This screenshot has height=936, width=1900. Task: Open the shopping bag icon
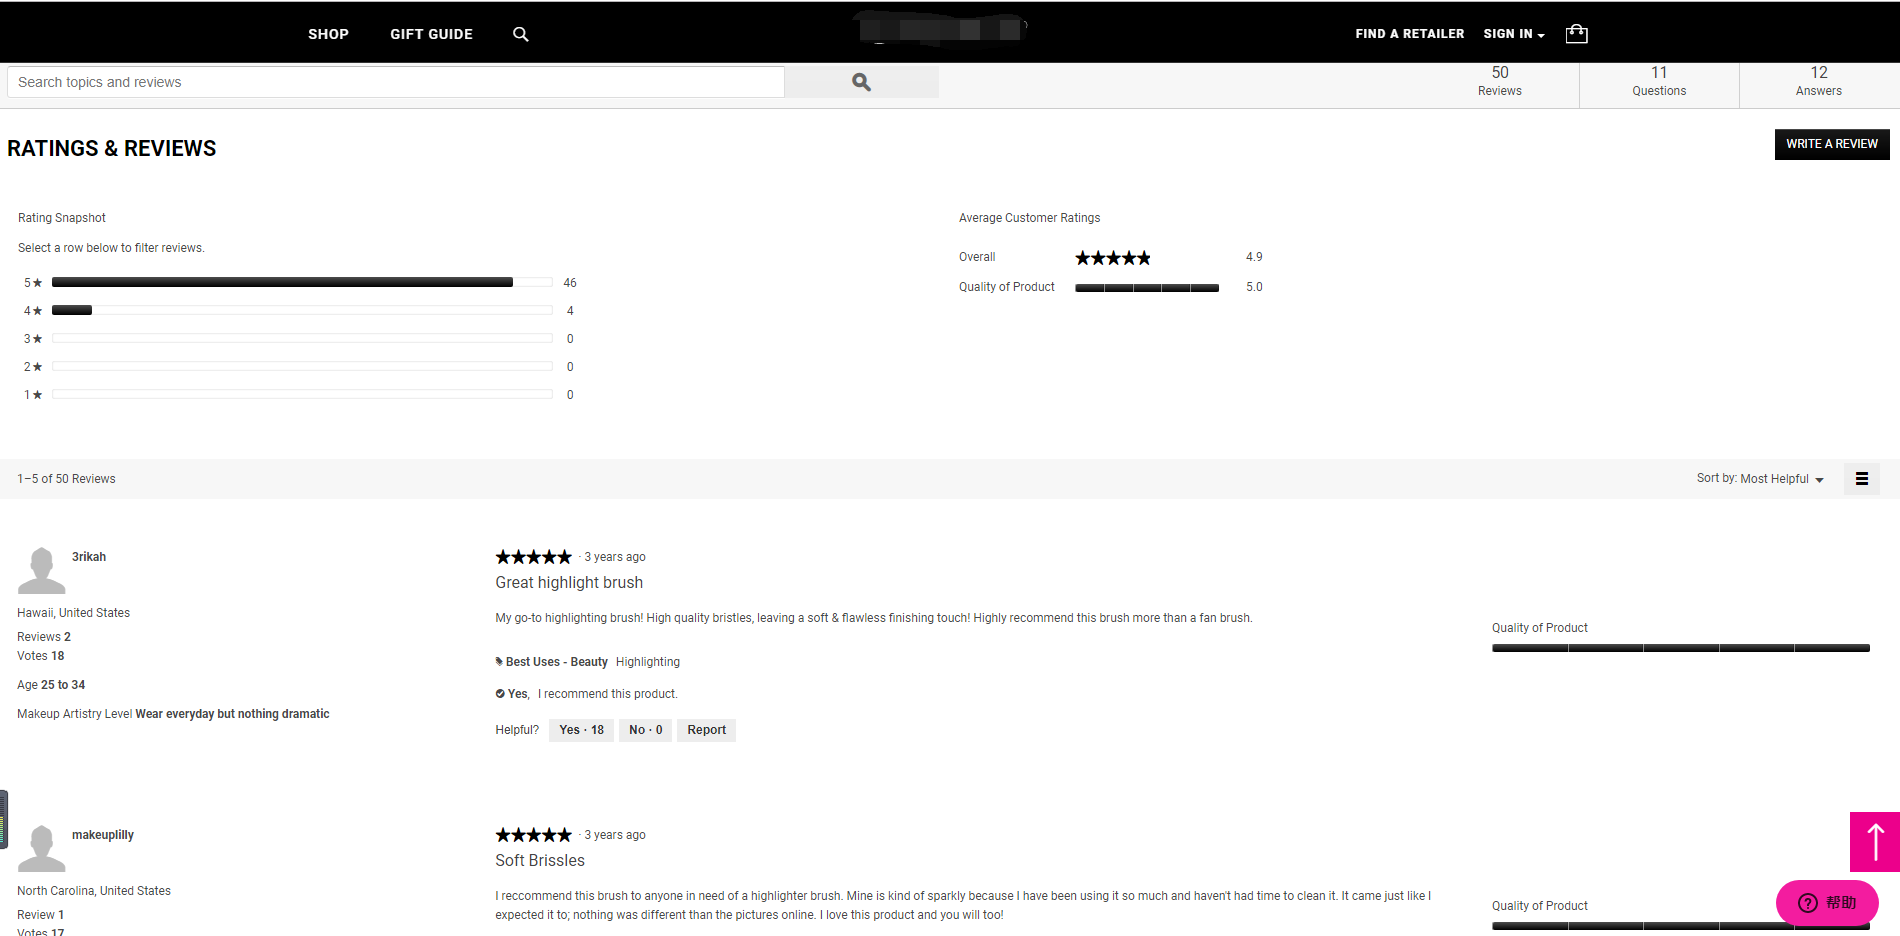[1576, 34]
